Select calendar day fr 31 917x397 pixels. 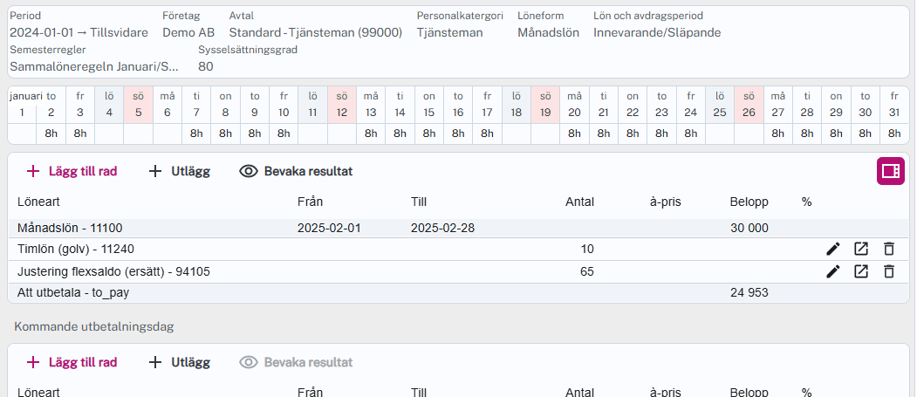click(894, 104)
